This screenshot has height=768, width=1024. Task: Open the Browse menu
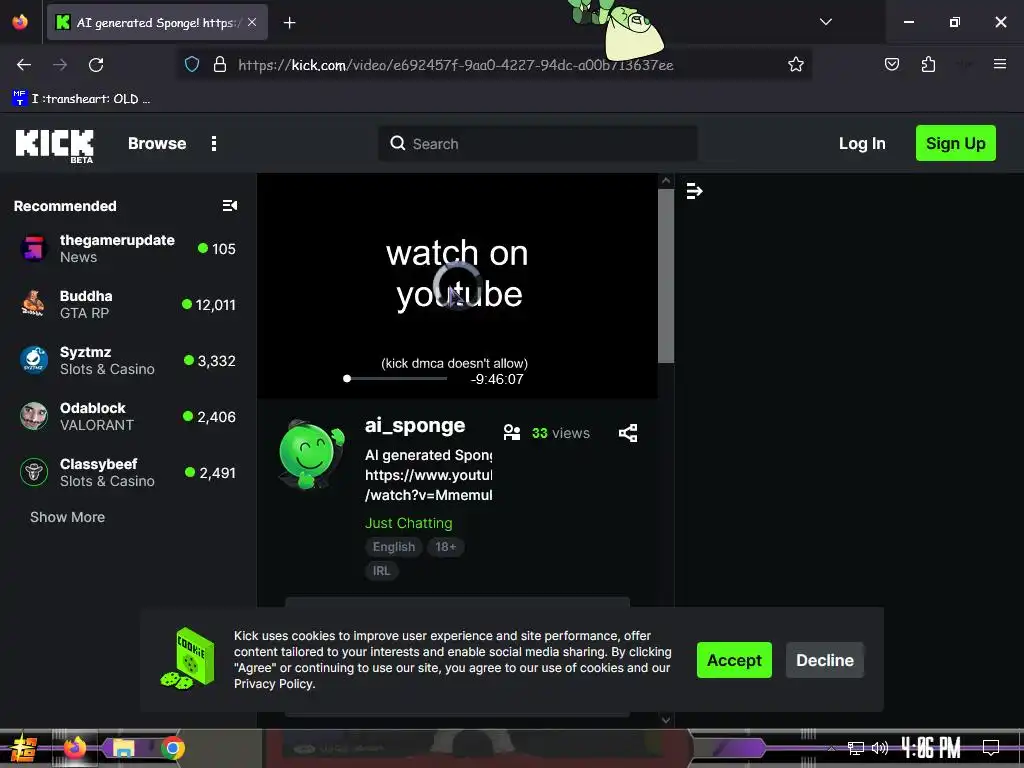(x=157, y=144)
